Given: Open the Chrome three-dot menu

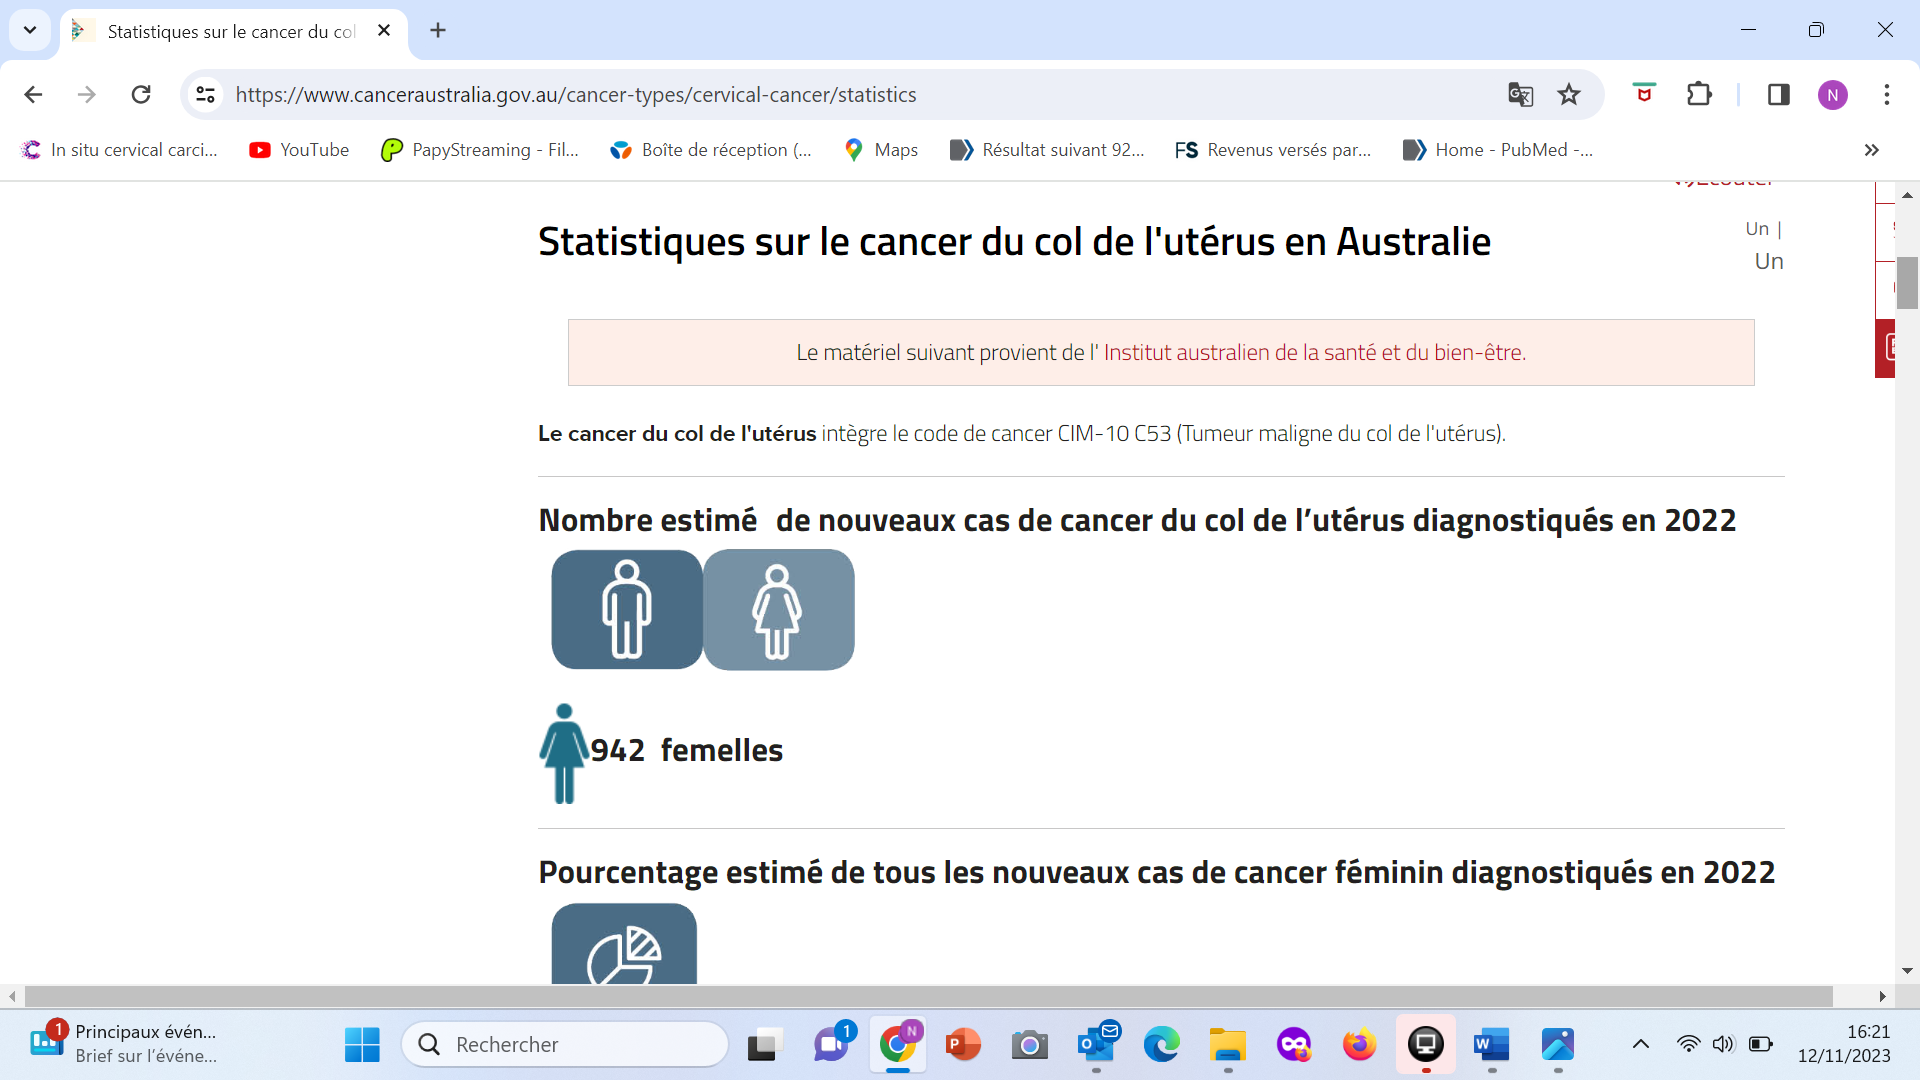Looking at the screenshot, I should (x=1886, y=95).
